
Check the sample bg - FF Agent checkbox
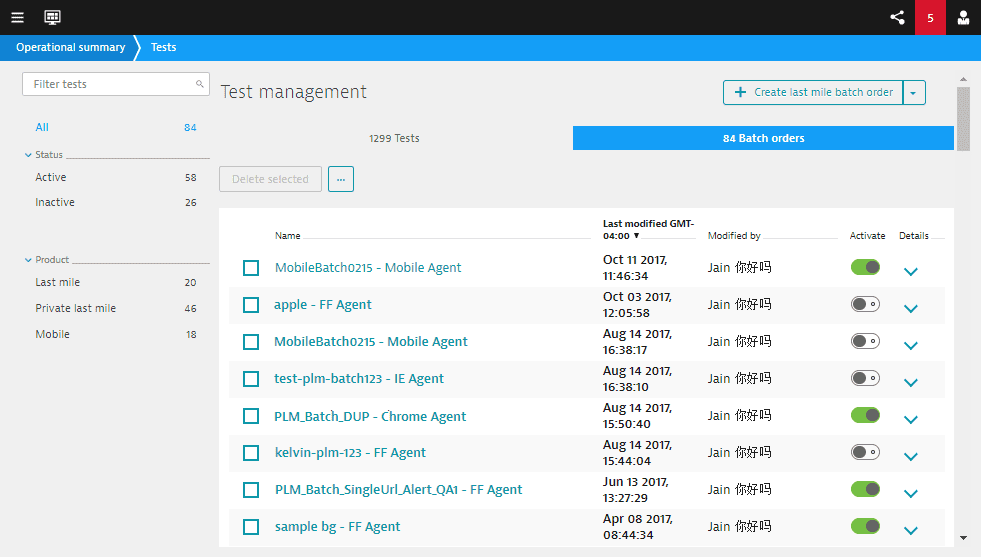point(251,527)
